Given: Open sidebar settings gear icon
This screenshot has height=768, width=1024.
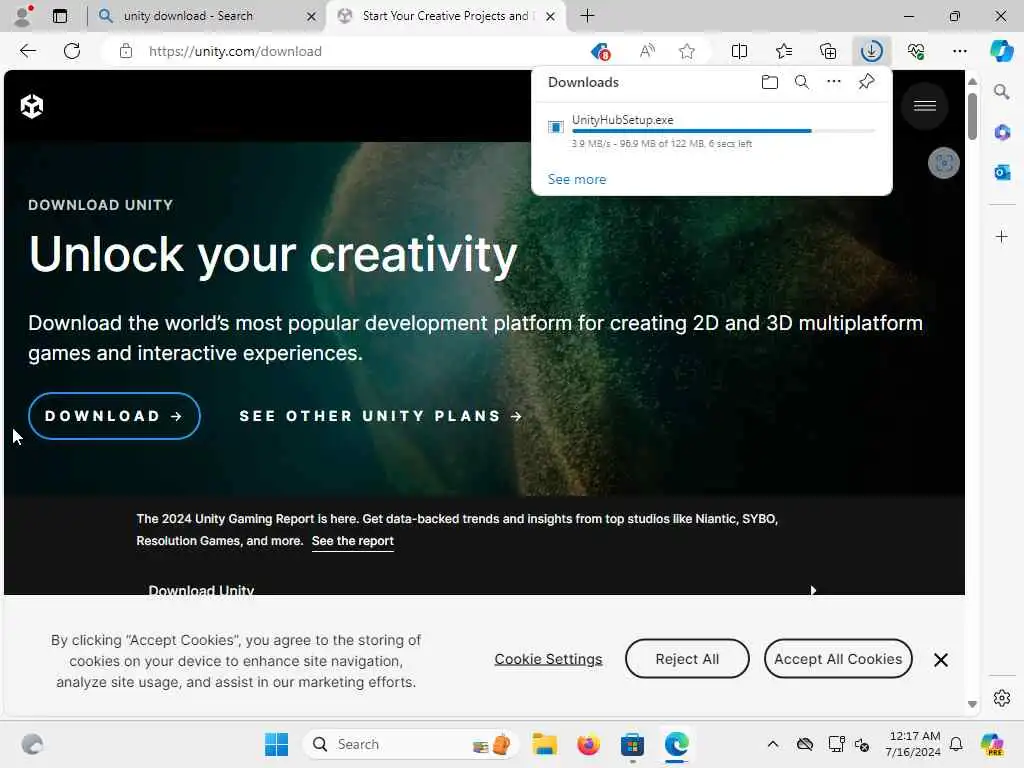Looking at the screenshot, I should coord(1001,698).
